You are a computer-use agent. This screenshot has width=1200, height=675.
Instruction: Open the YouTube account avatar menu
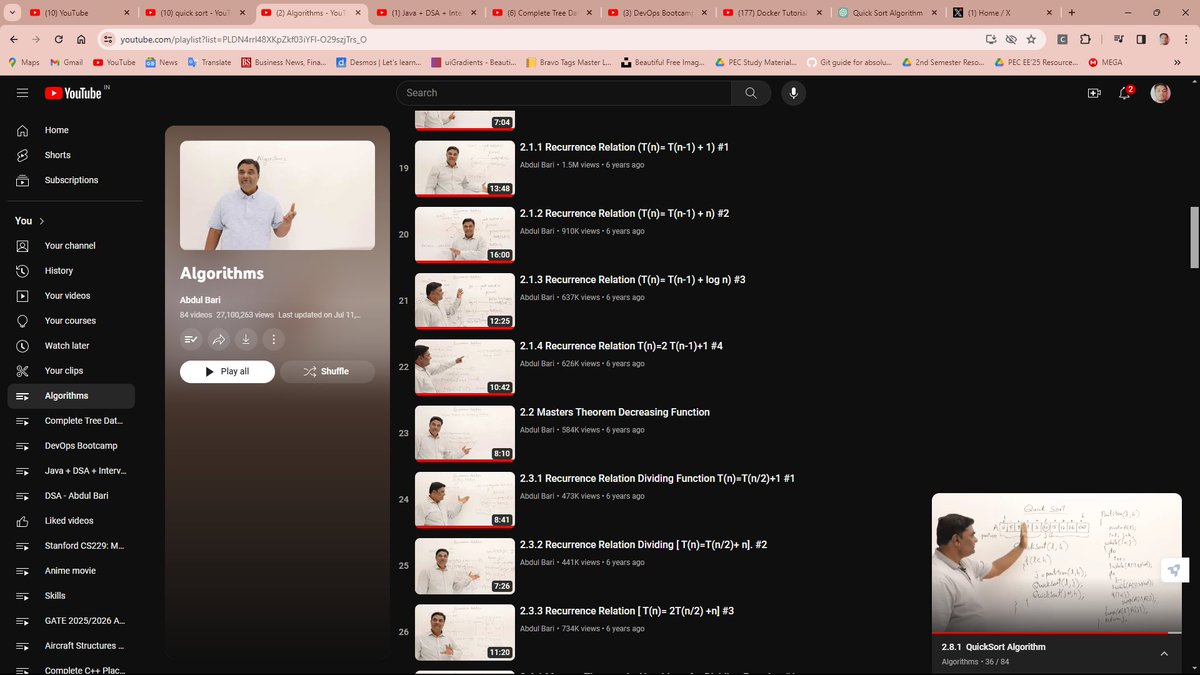click(1161, 93)
